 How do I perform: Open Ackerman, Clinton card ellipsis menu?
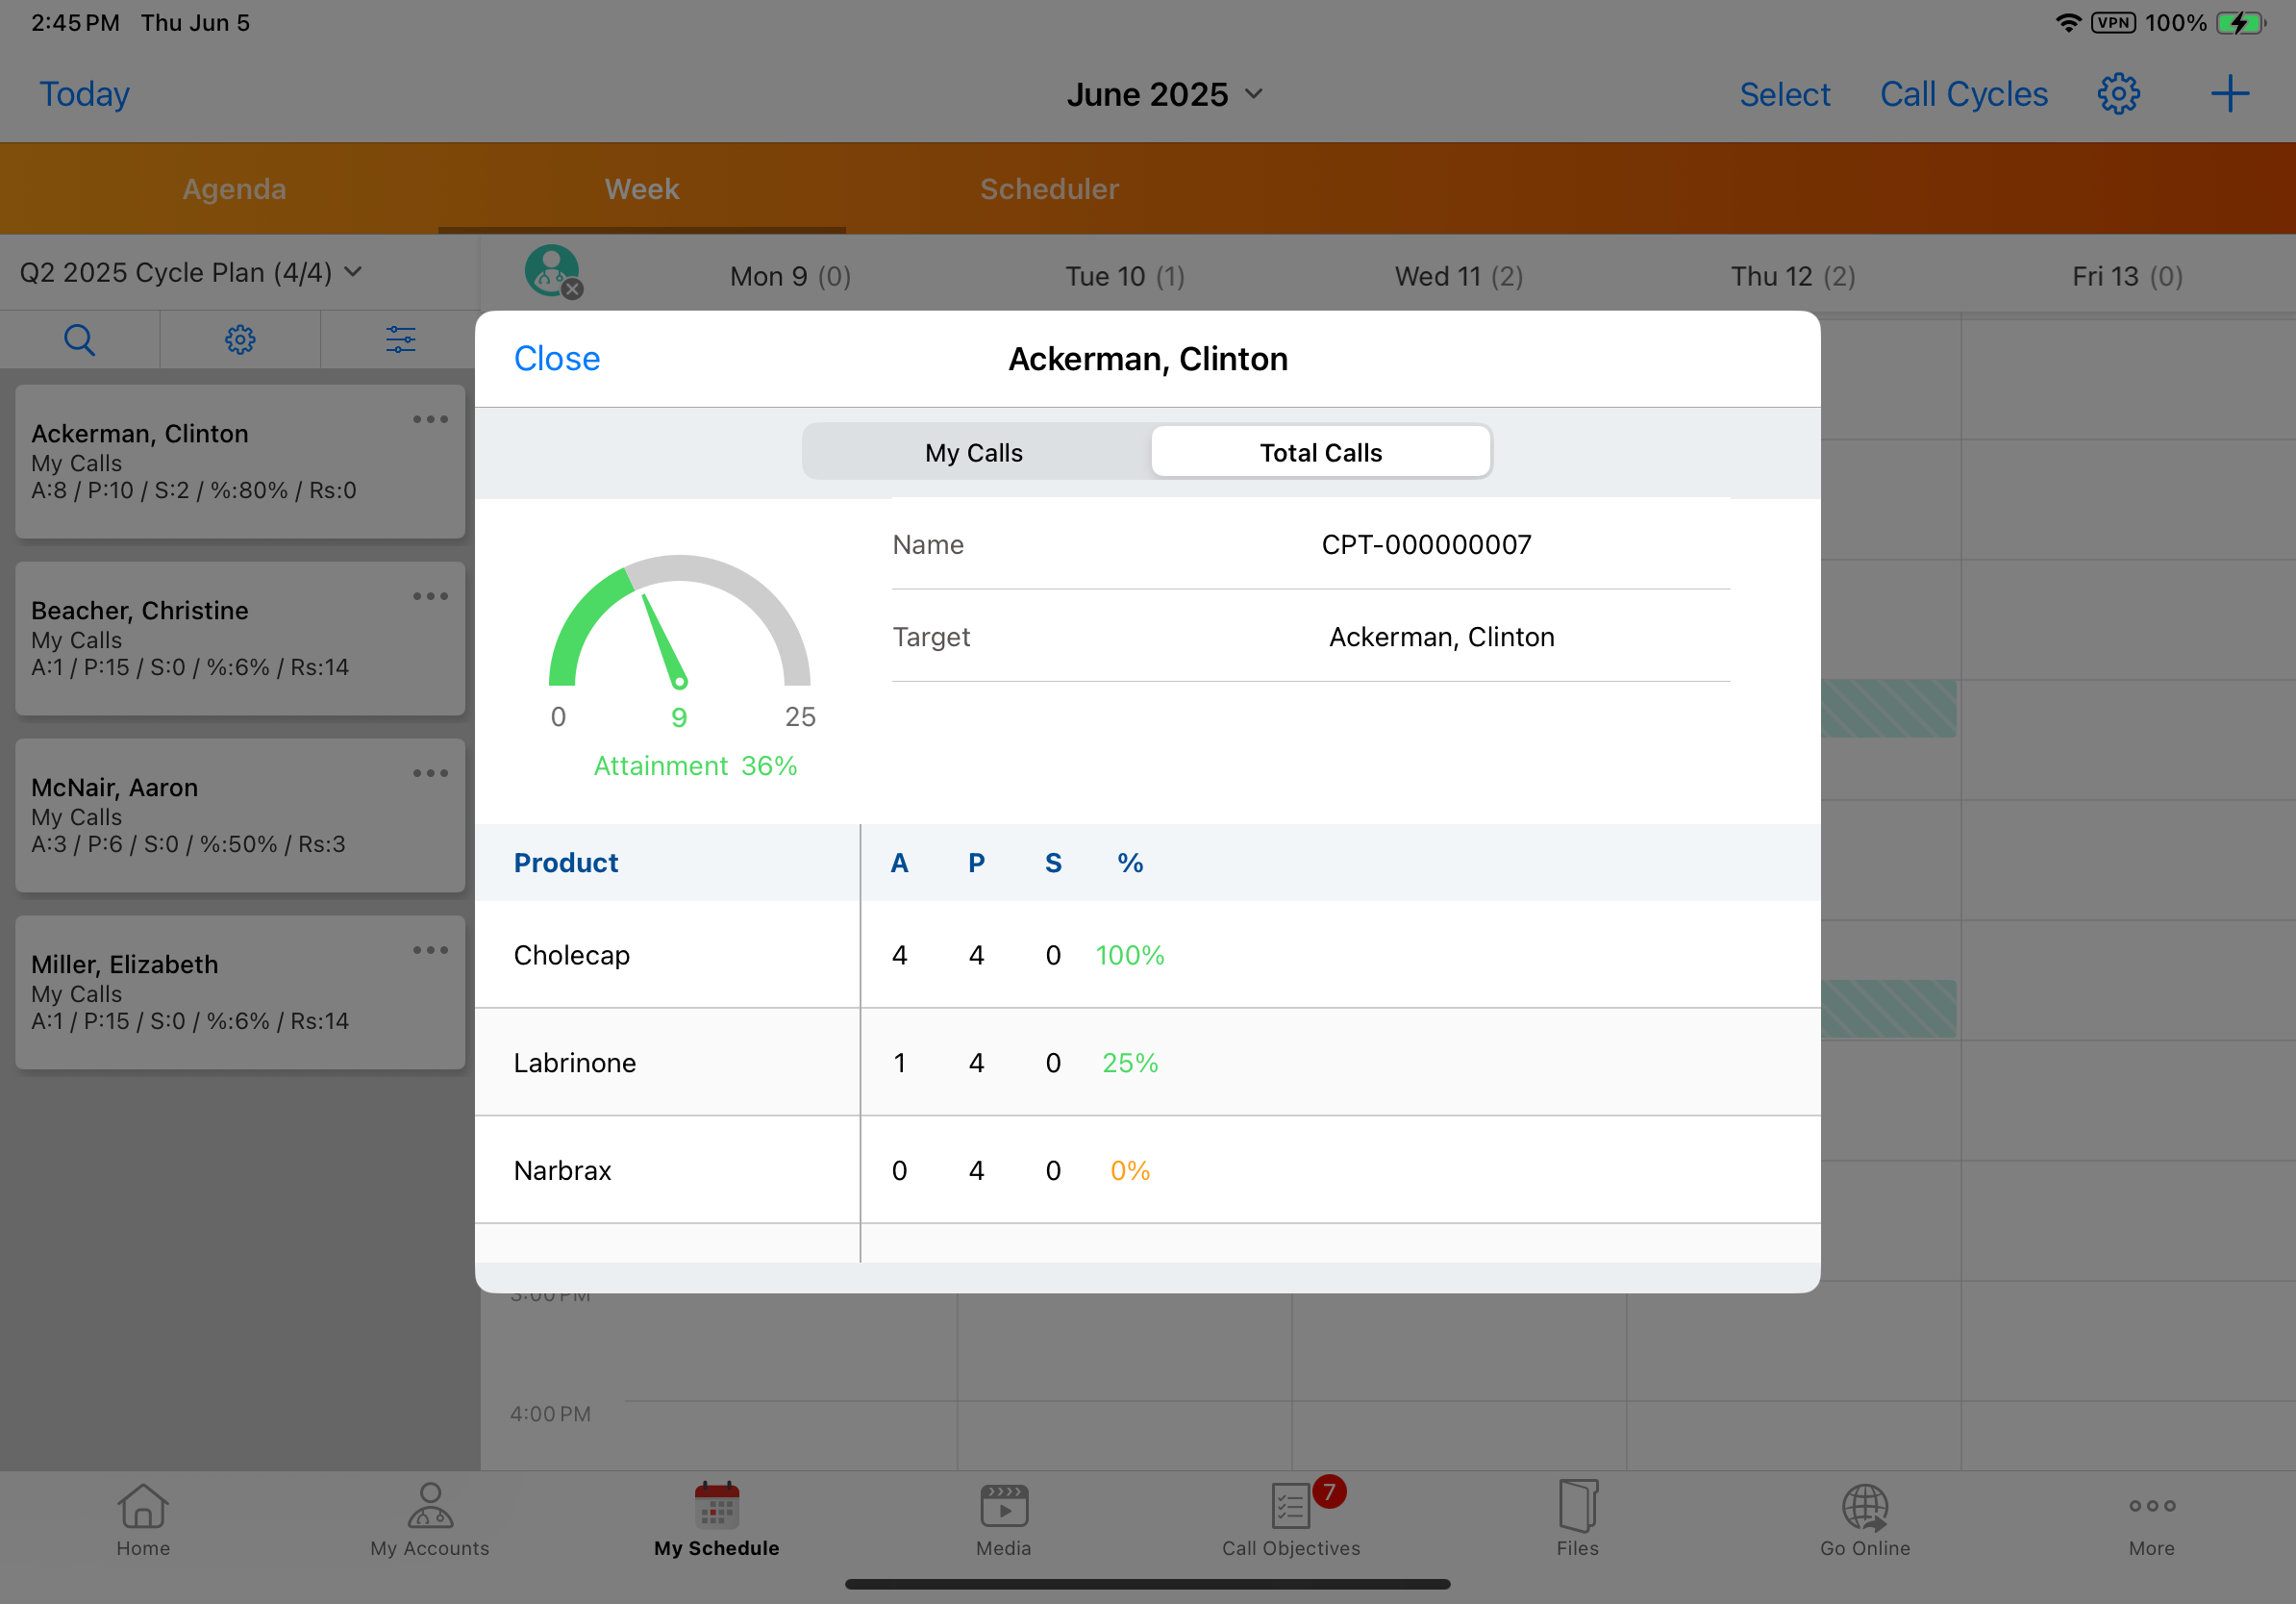tap(430, 419)
